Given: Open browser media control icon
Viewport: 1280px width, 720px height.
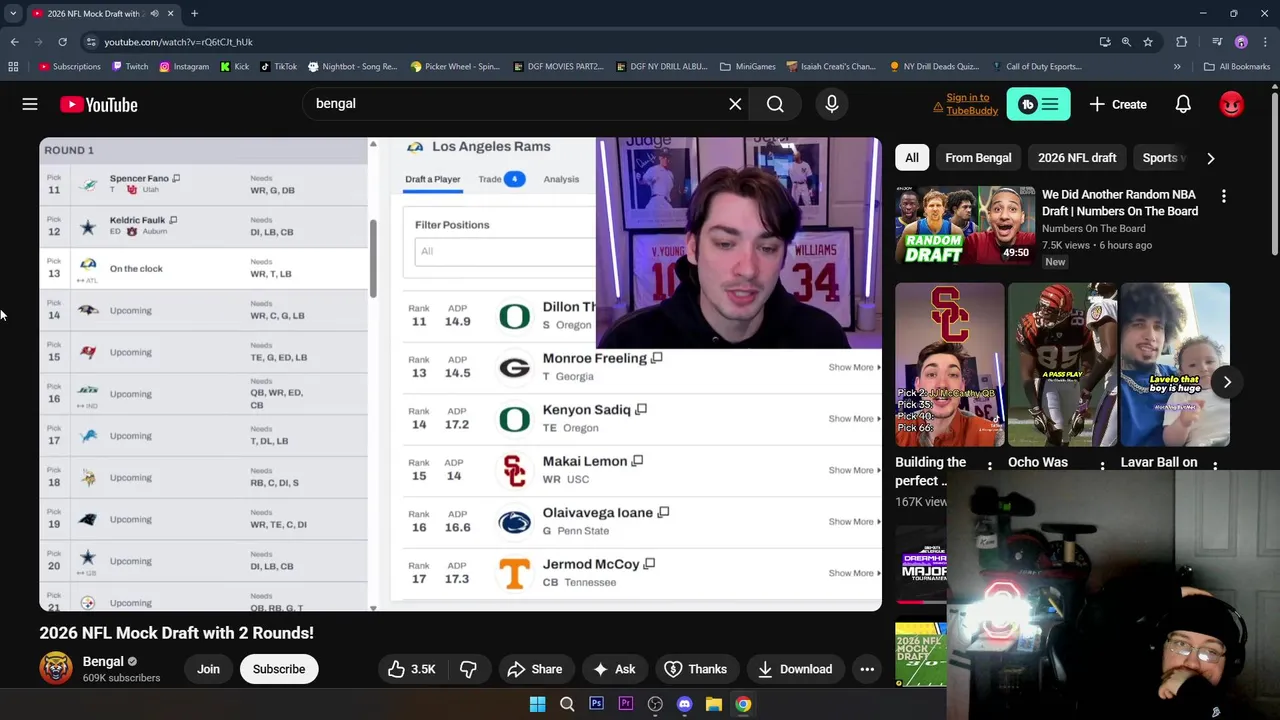Looking at the screenshot, I should 1216,42.
